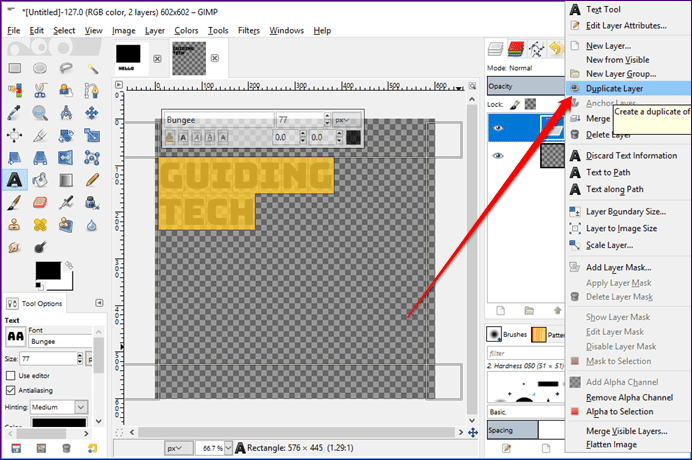Click the Font name field showing Bungee
The width and height of the screenshot is (692, 460).
pos(60,341)
